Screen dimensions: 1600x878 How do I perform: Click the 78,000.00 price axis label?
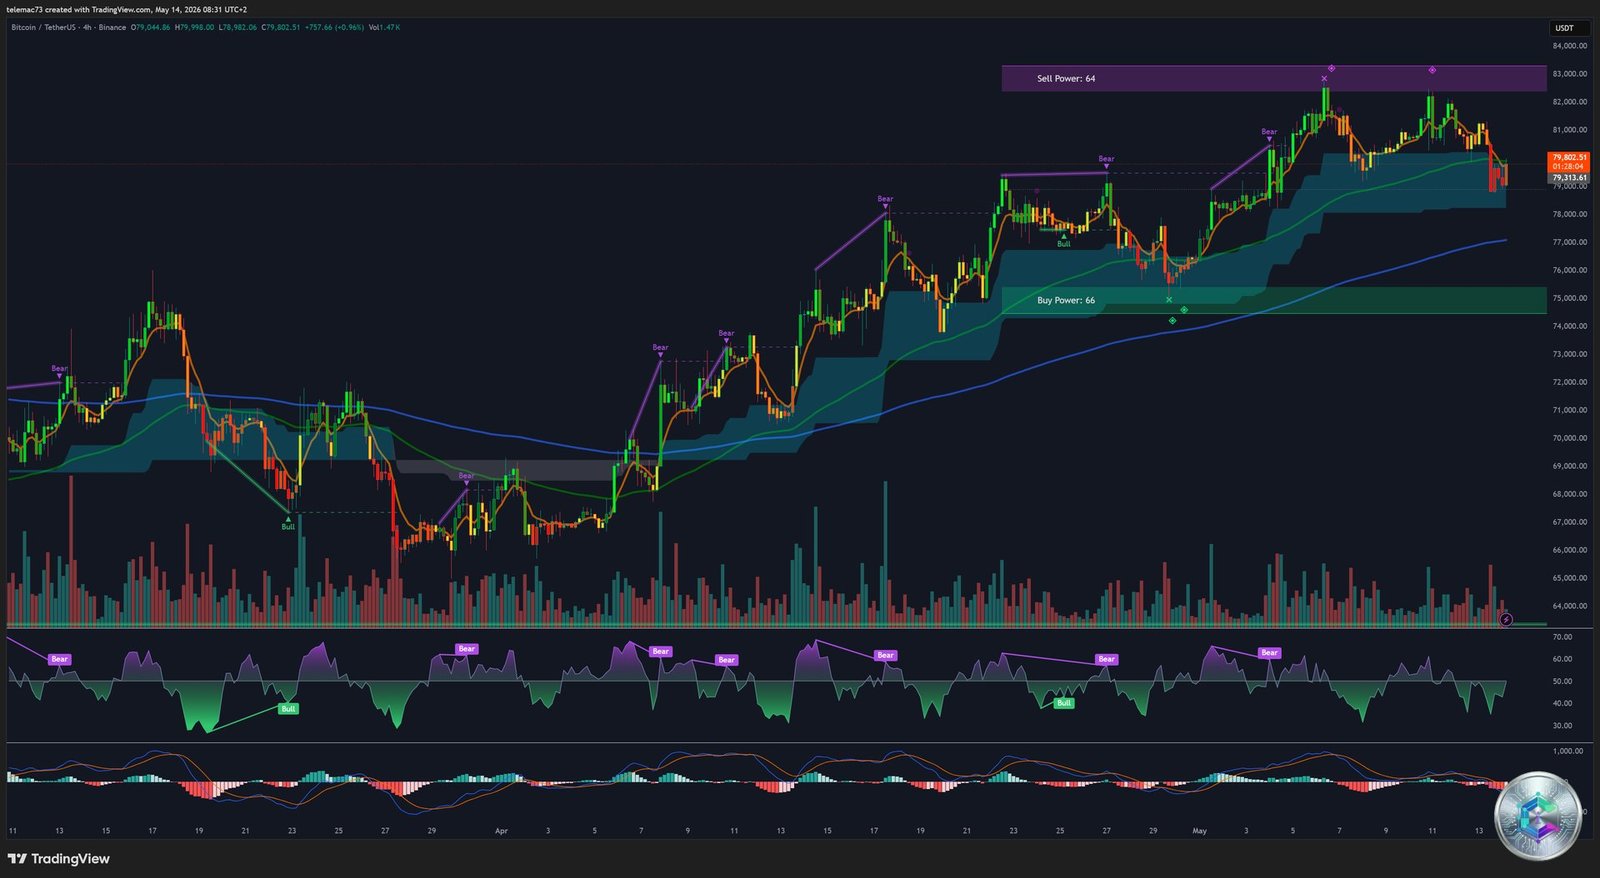click(x=1570, y=214)
